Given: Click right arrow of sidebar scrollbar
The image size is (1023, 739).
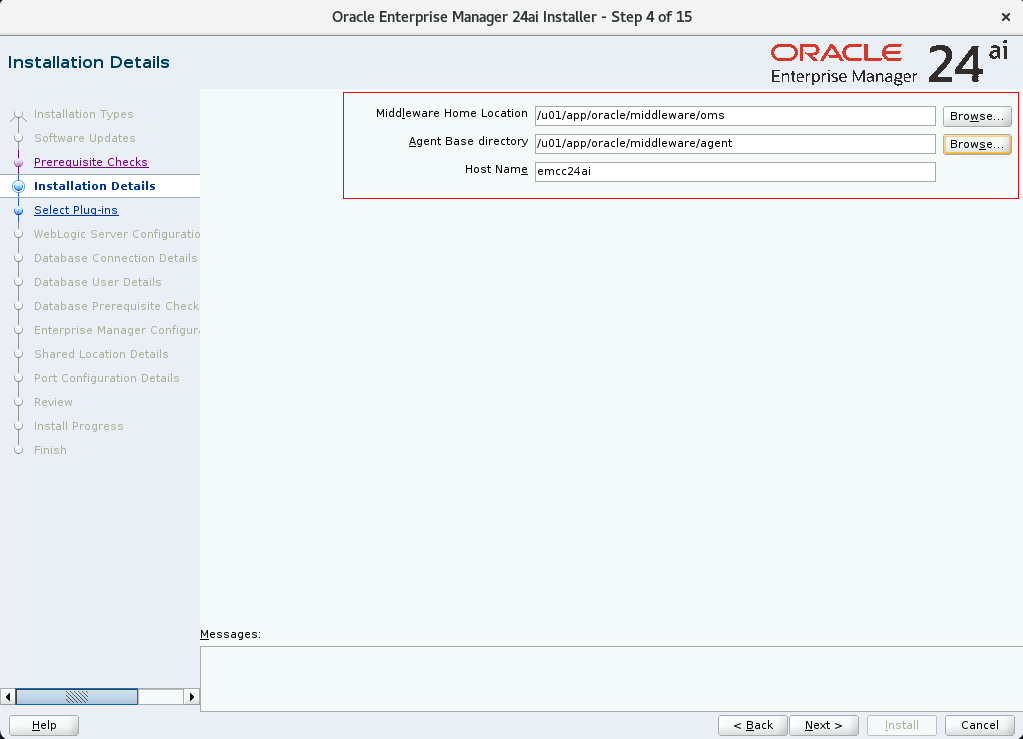Looking at the screenshot, I should click(191, 697).
